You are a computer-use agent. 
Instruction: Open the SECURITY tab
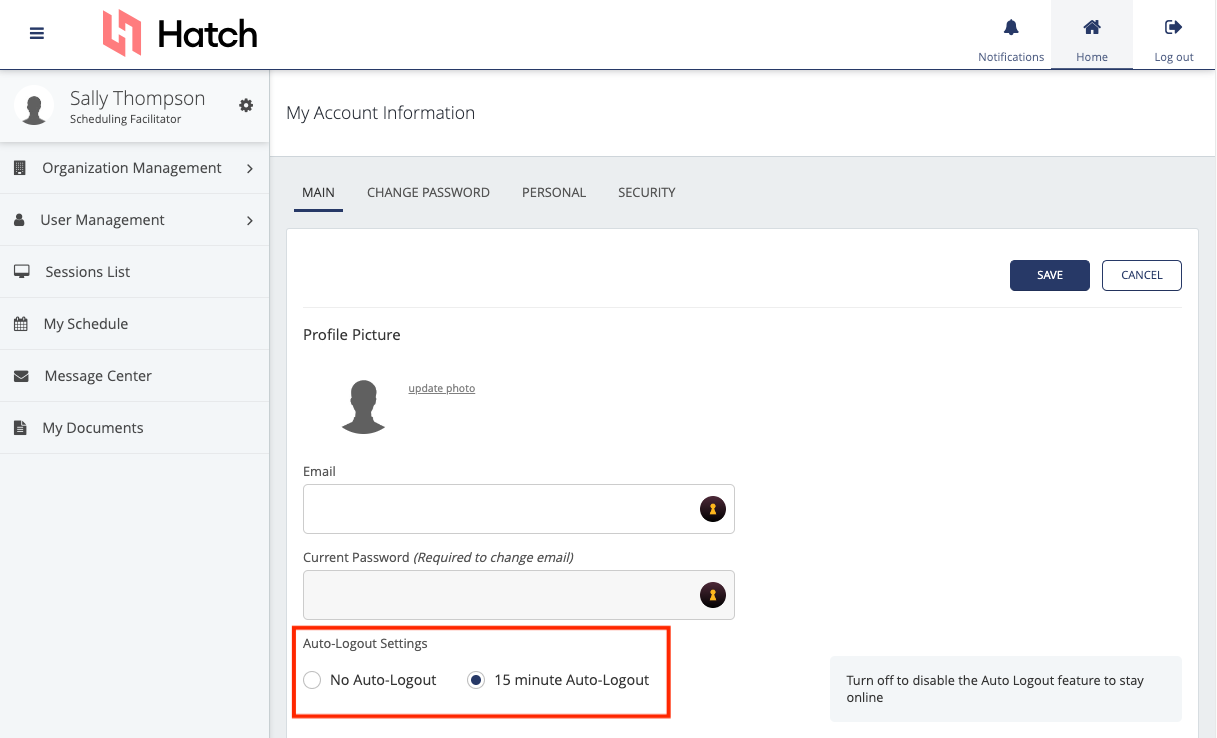click(x=647, y=192)
